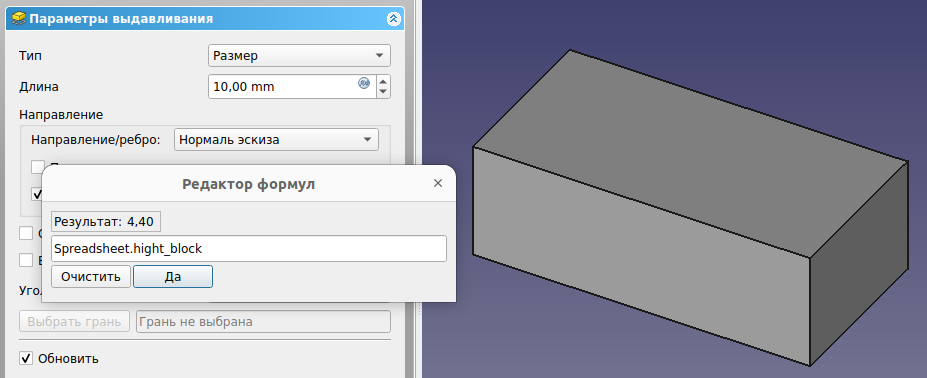
Task: Click the Длина field with 10,00 mm
Action: 292,86
